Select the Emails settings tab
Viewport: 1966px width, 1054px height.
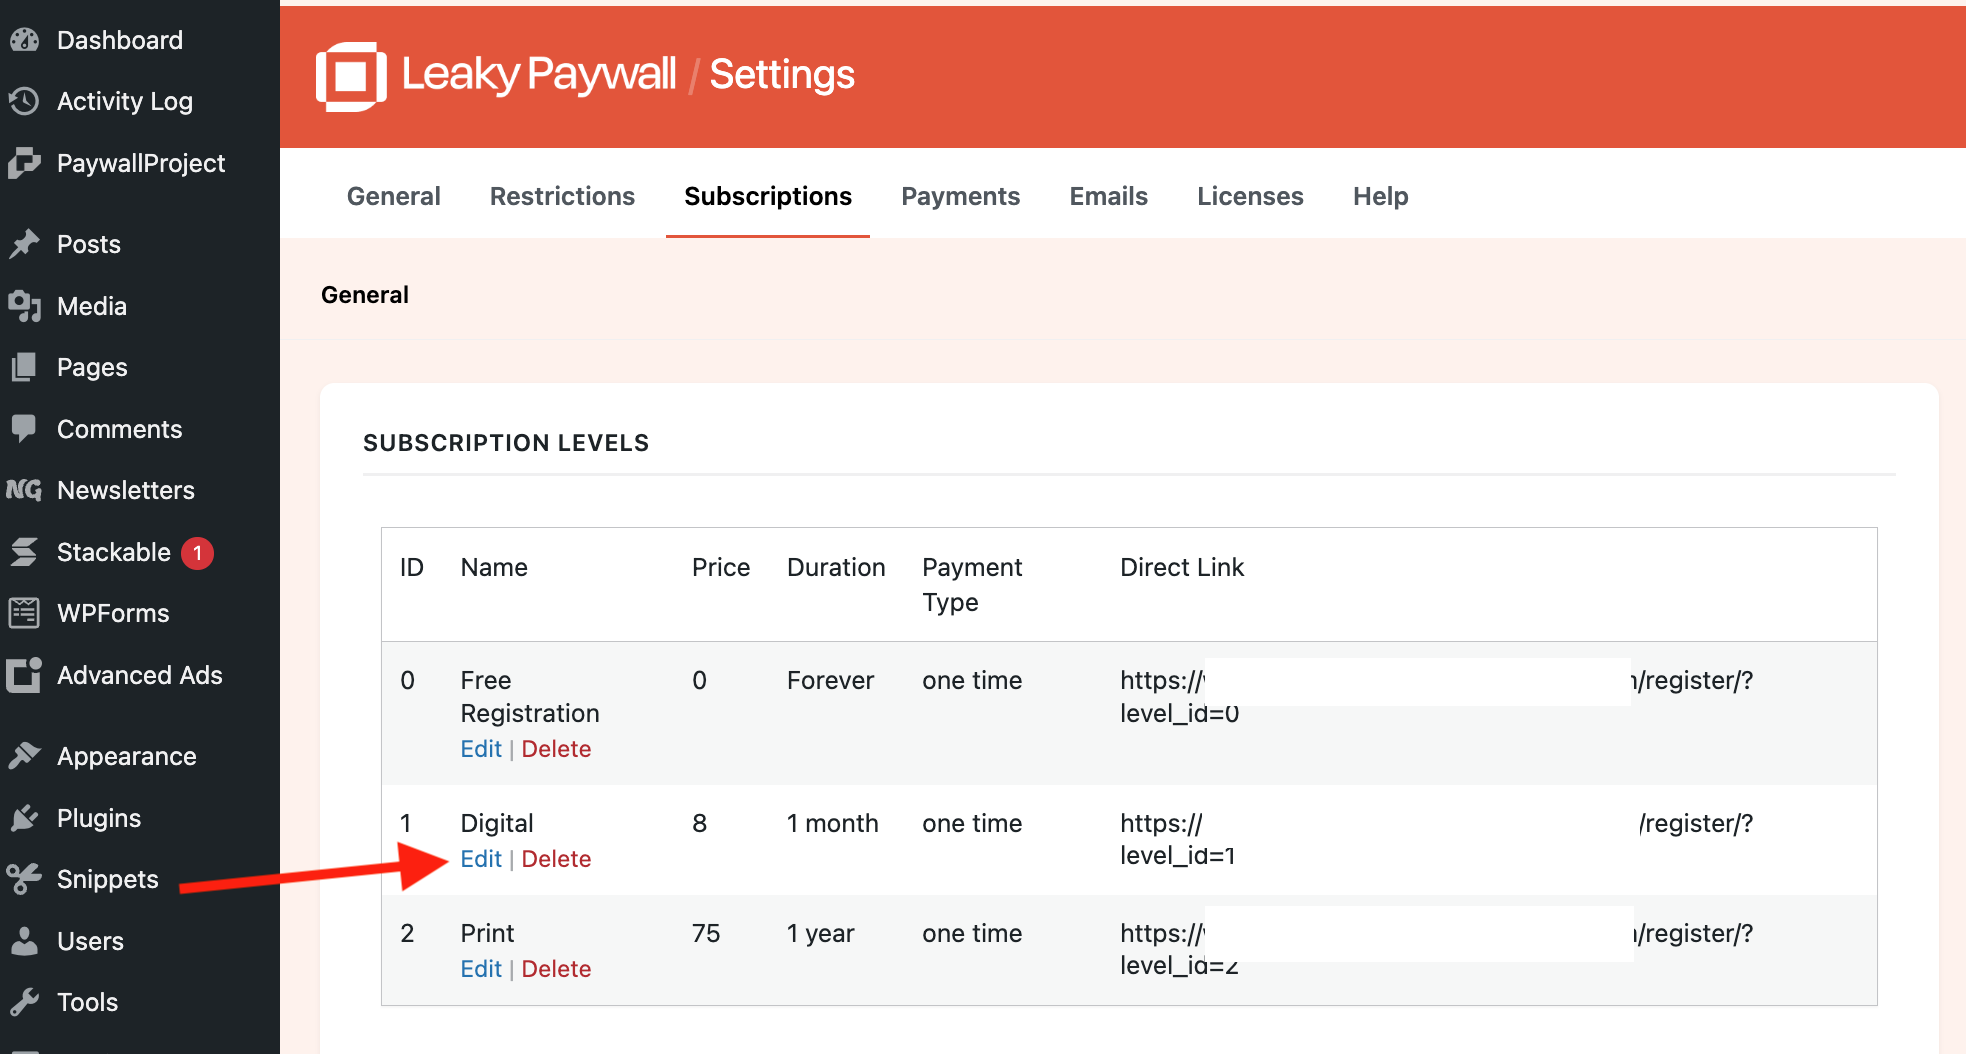(1108, 196)
